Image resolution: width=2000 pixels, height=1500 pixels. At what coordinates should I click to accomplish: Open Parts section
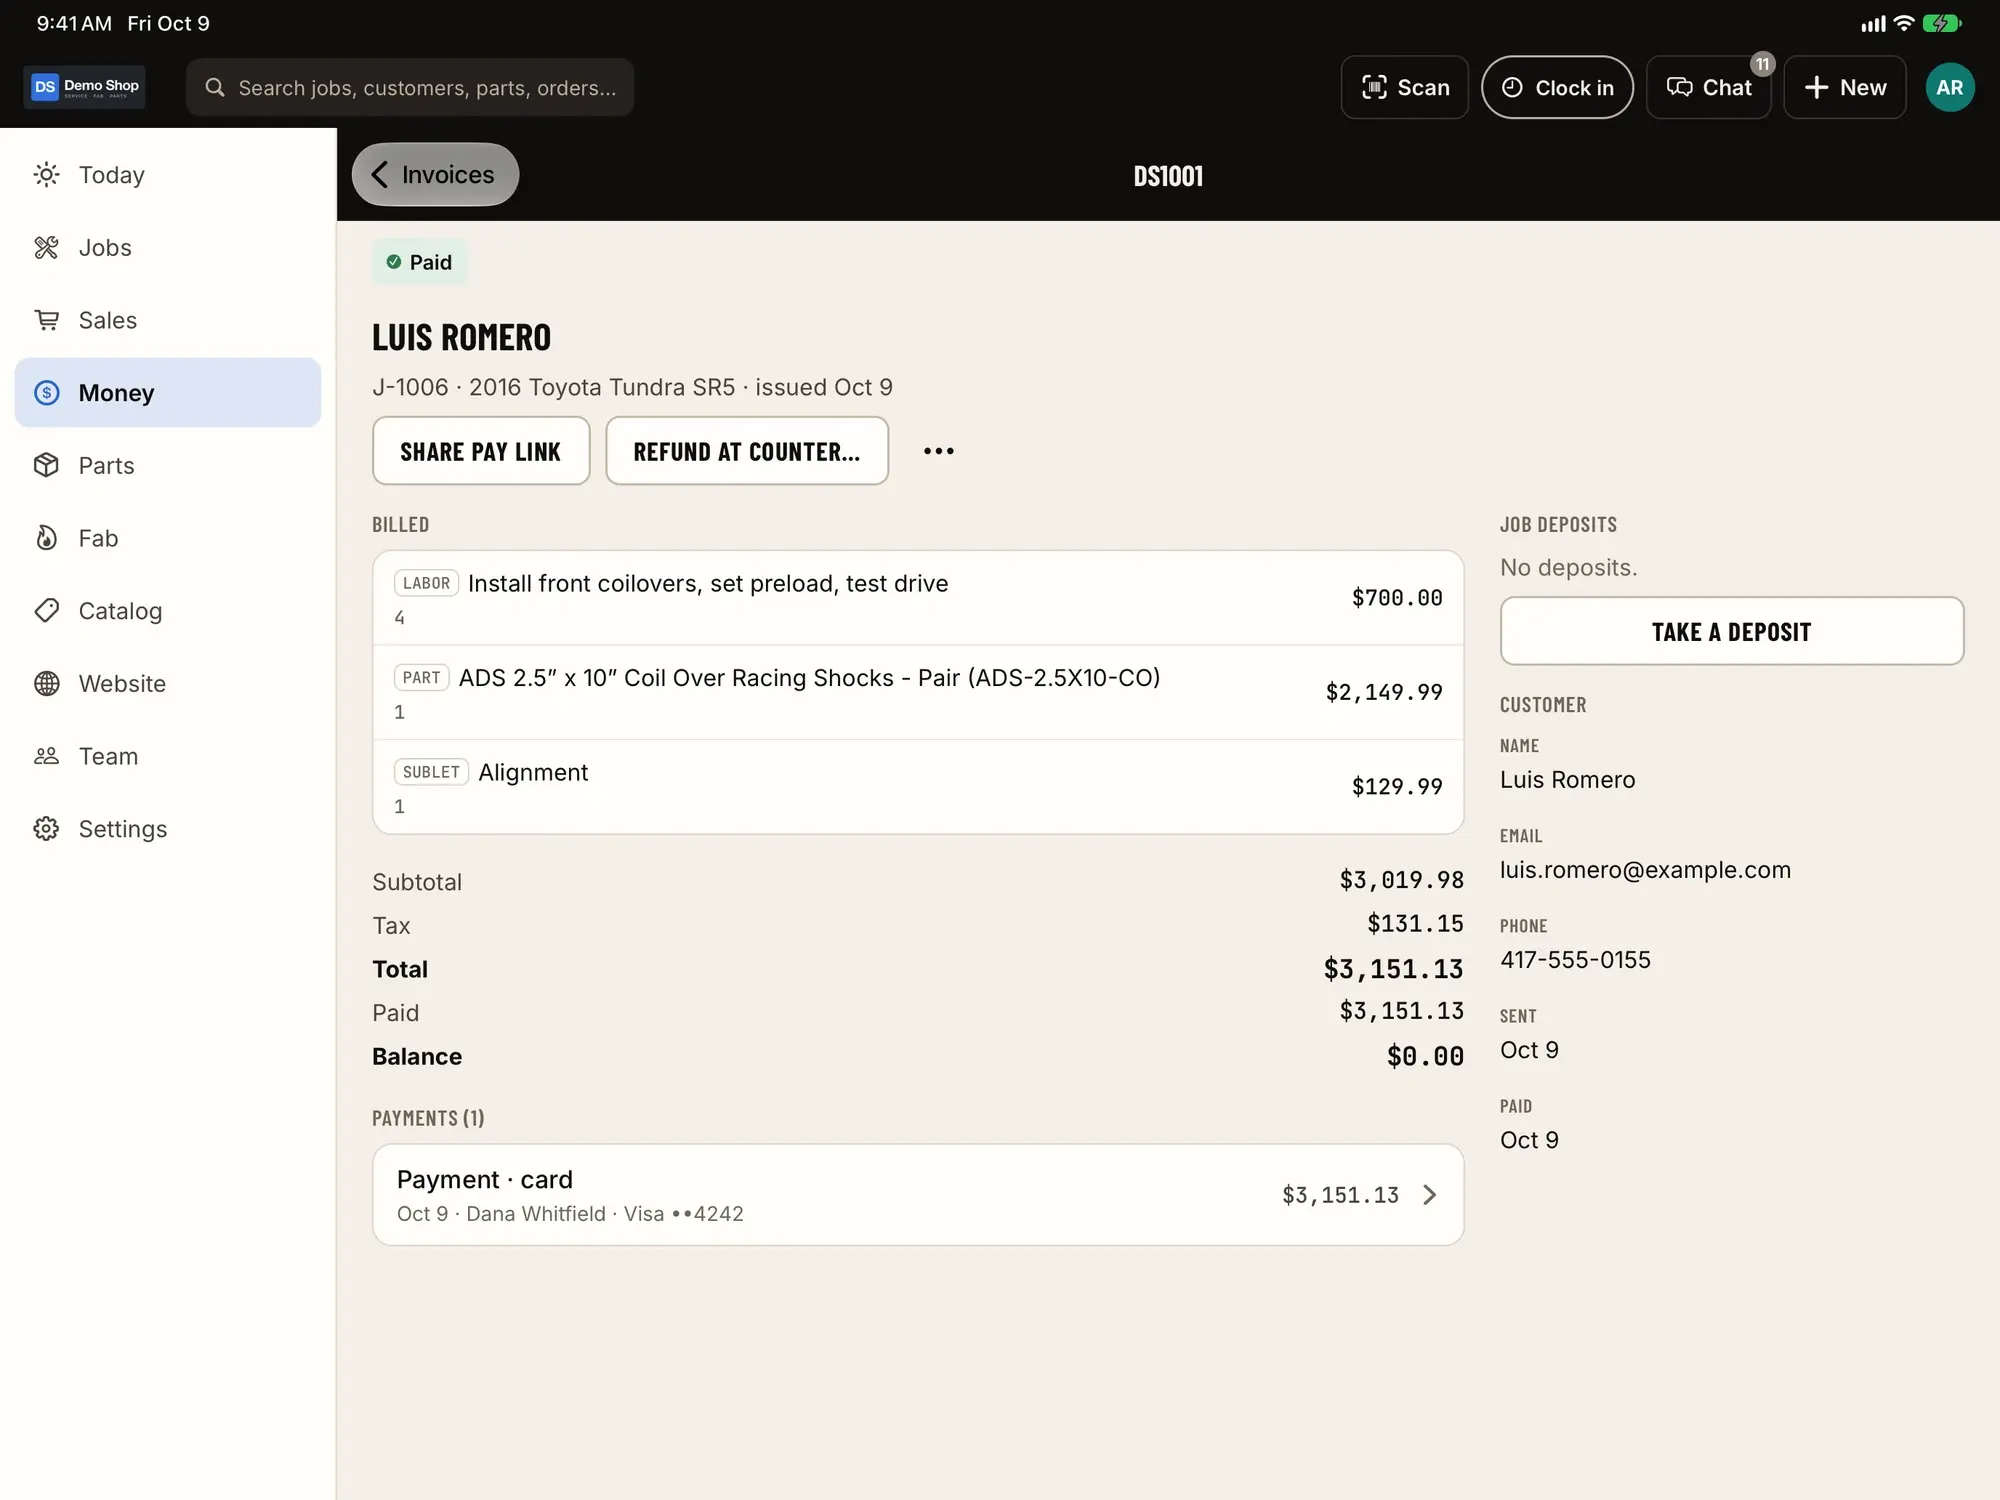pyautogui.click(x=168, y=465)
